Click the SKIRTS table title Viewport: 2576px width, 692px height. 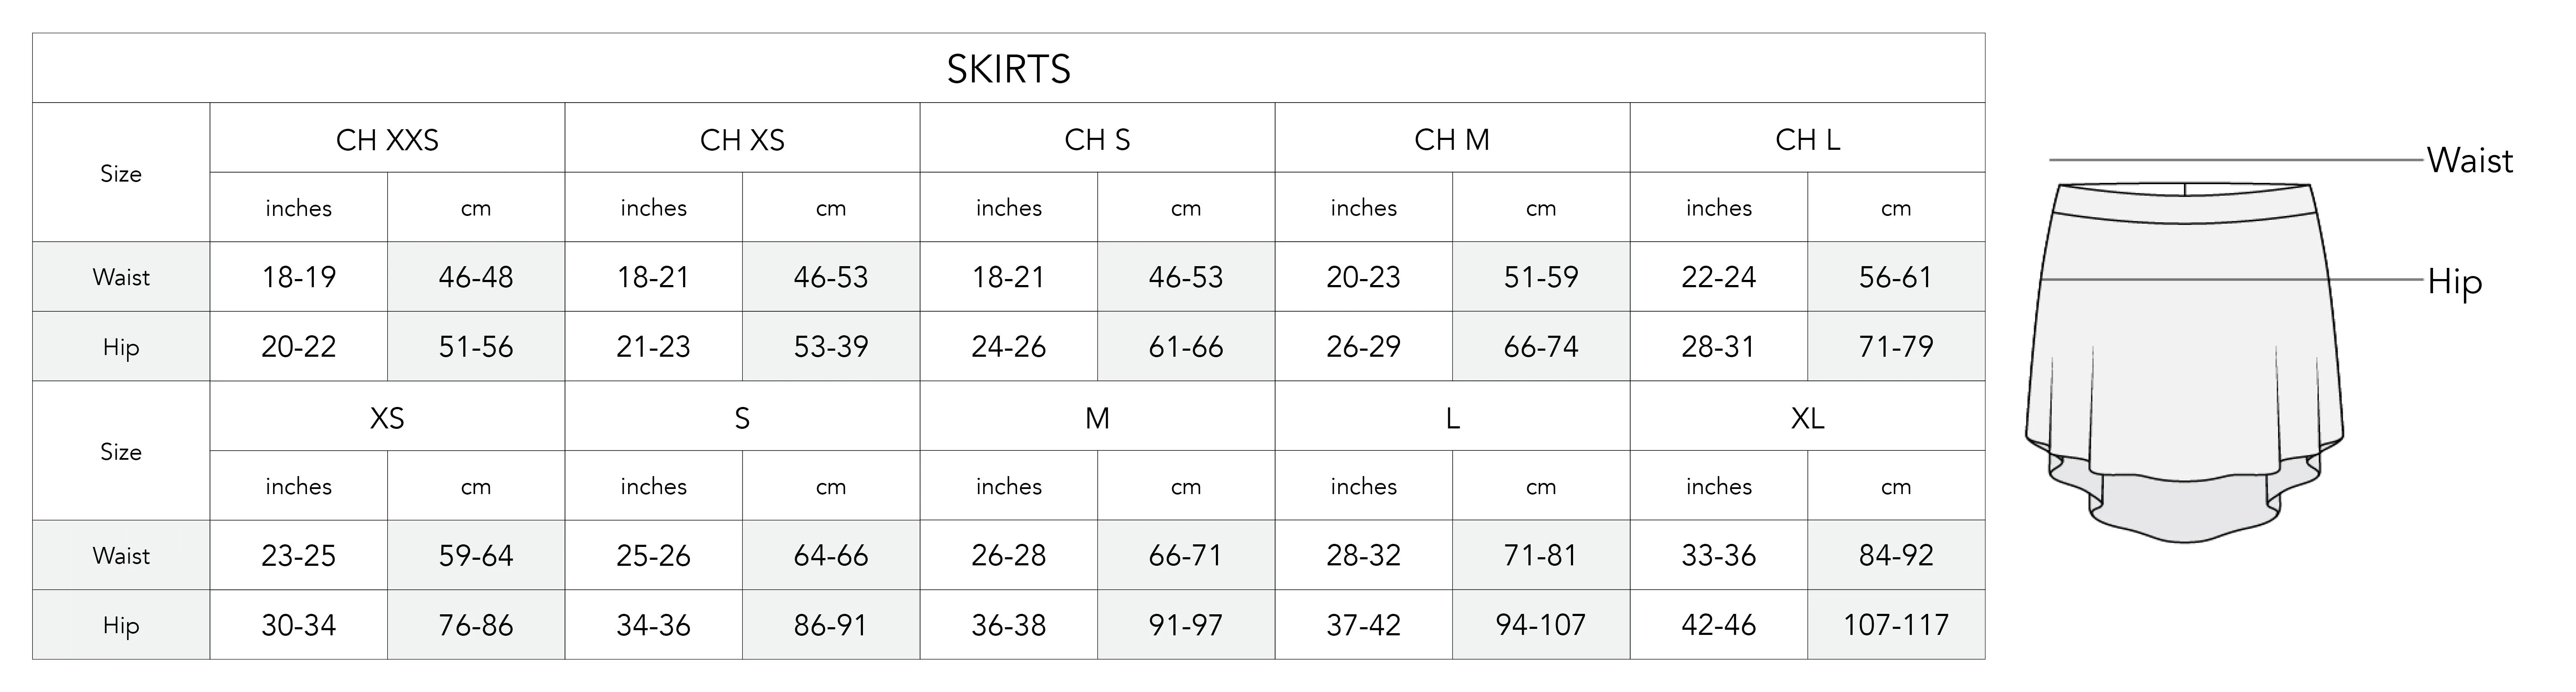click(x=1008, y=69)
